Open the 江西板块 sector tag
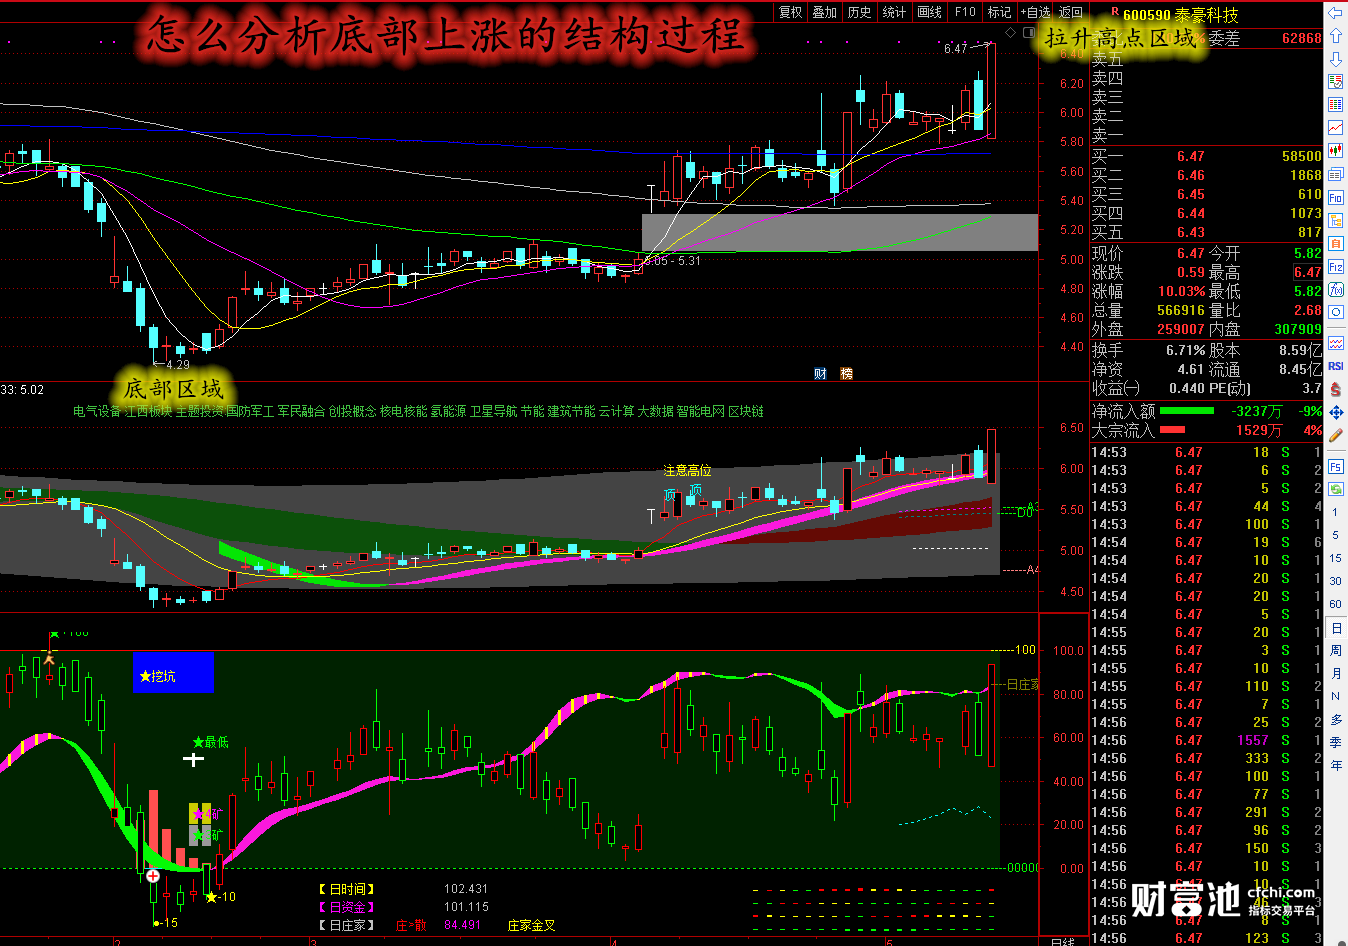Screen dimensions: 1348x946 pos(148,412)
